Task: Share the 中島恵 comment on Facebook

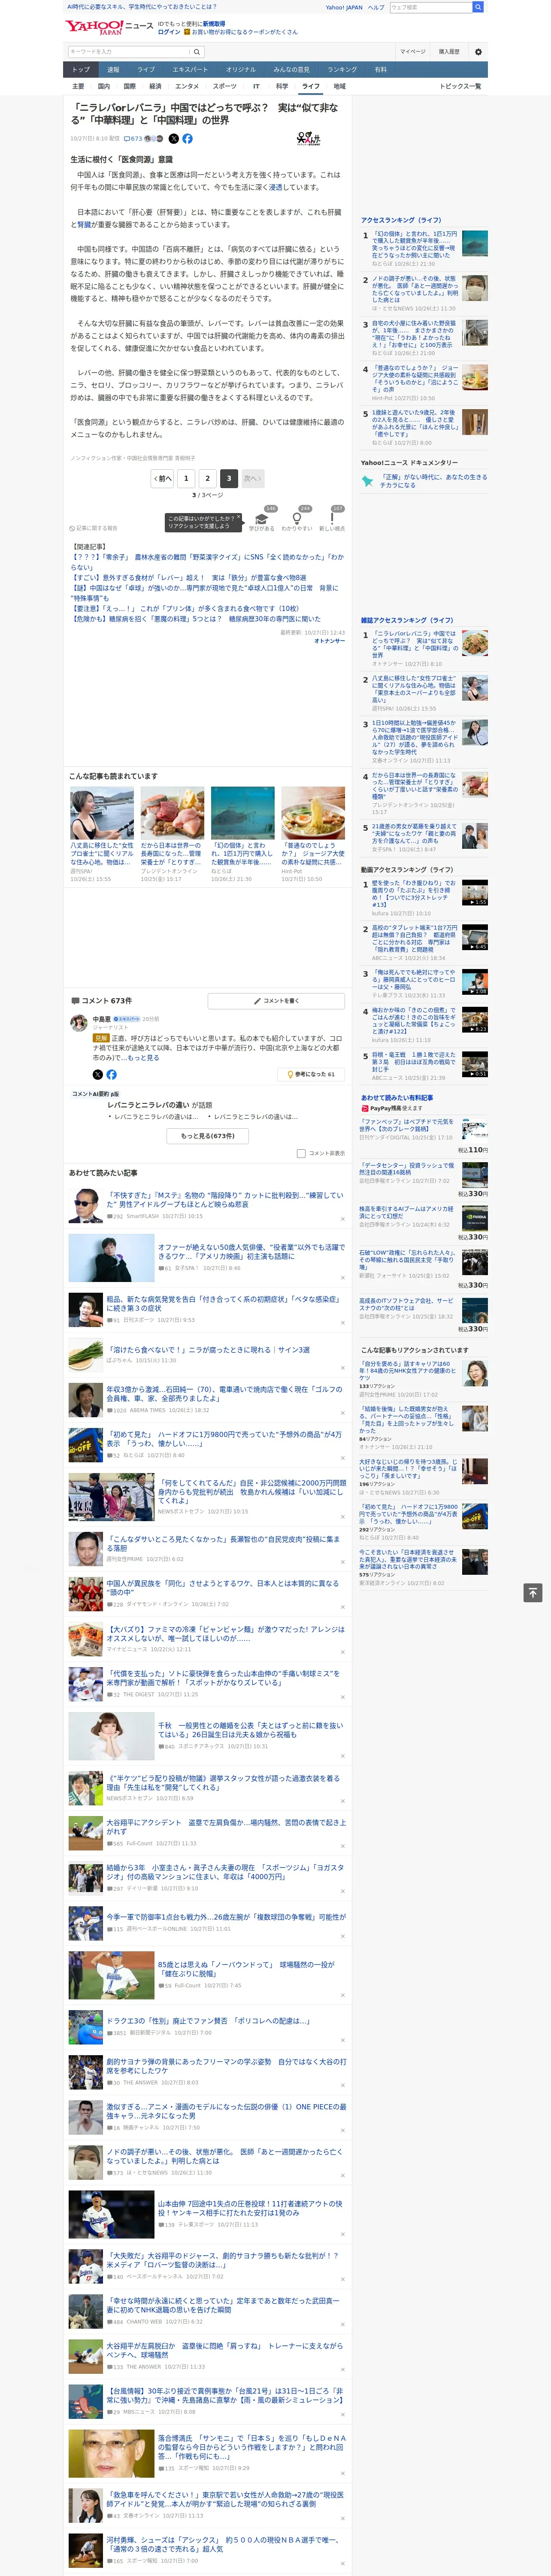Action: pos(111,1074)
